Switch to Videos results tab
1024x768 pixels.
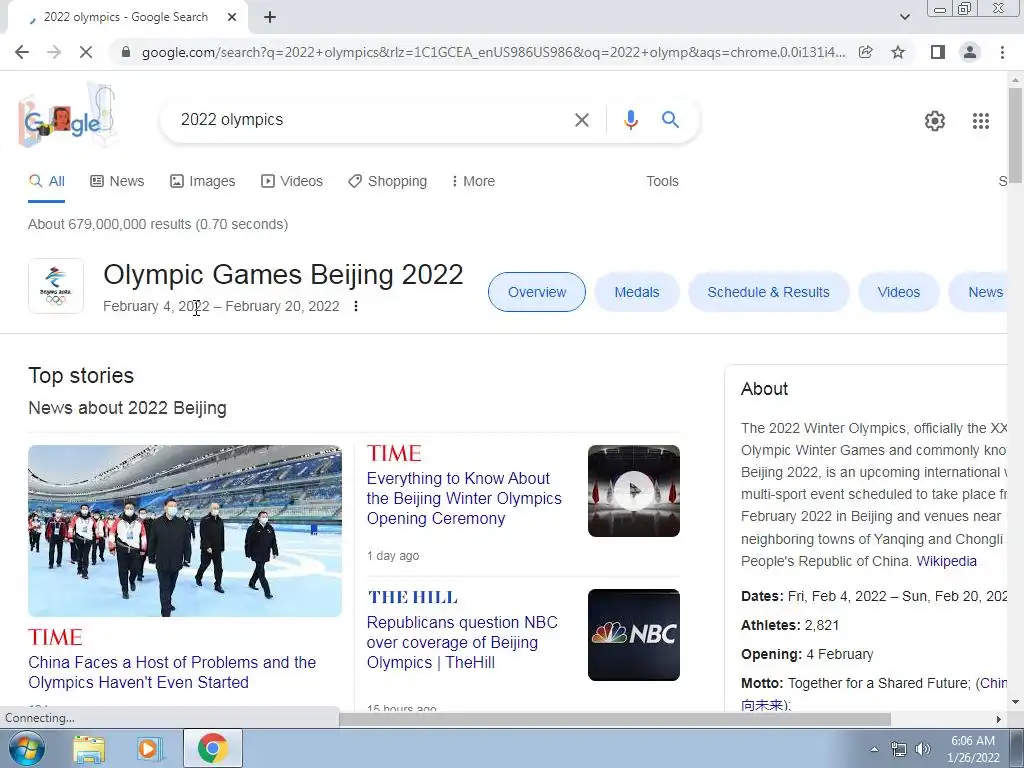(292, 182)
